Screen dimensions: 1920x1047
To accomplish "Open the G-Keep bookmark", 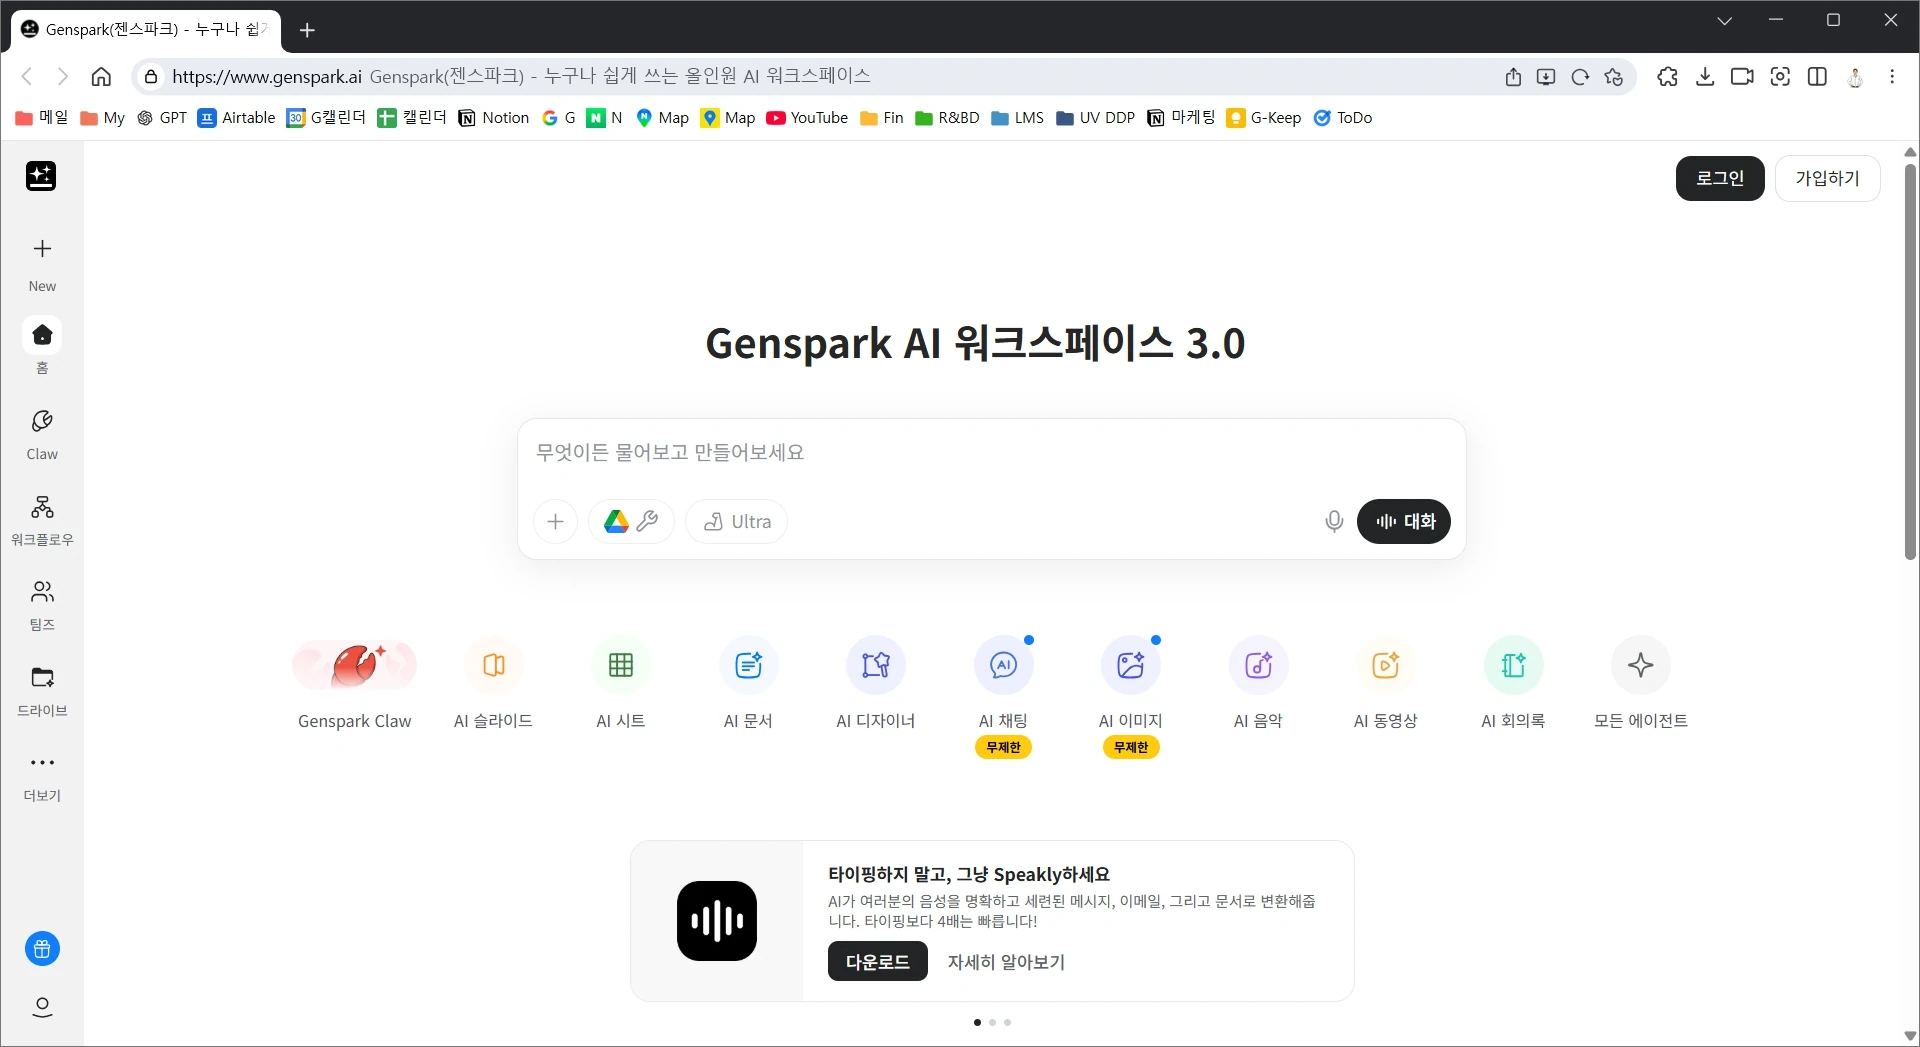I will pyautogui.click(x=1264, y=118).
